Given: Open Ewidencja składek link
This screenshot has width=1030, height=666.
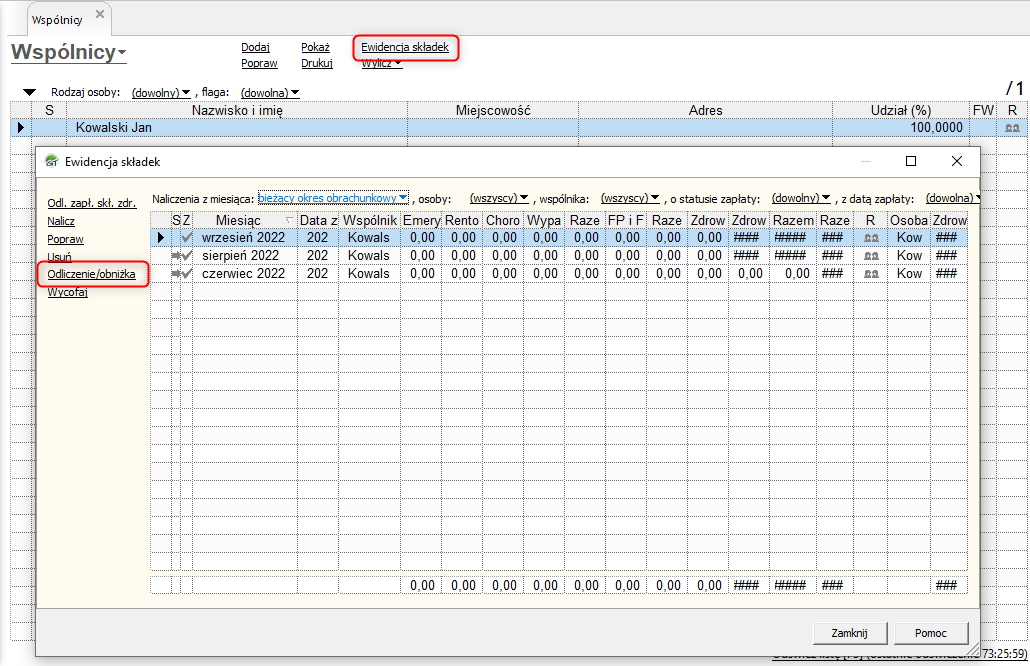Looking at the screenshot, I should click(x=405, y=47).
